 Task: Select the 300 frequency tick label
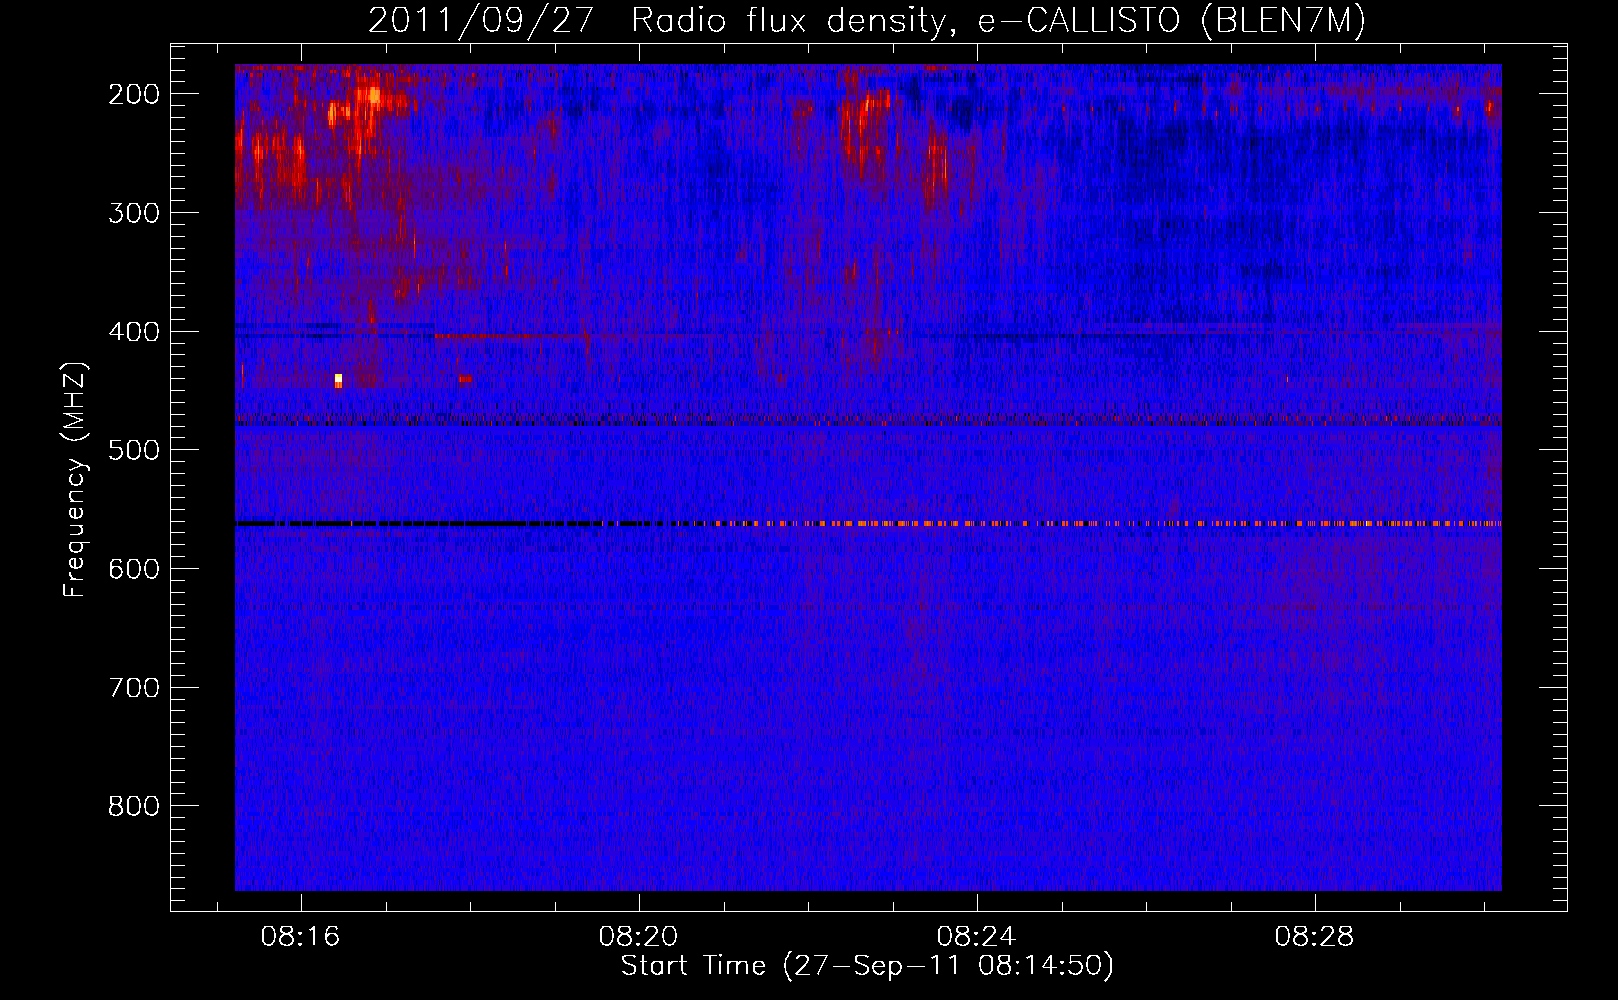click(134, 213)
